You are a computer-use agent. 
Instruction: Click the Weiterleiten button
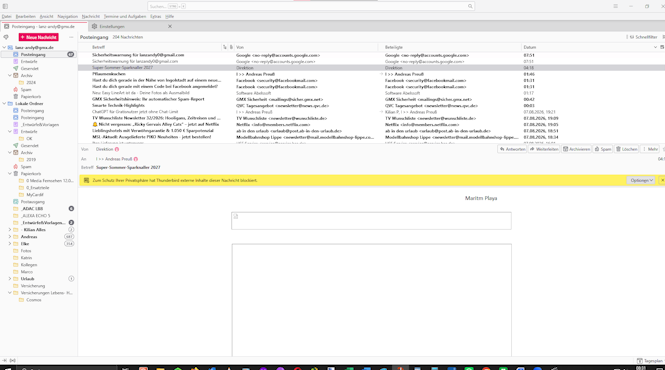(544, 149)
